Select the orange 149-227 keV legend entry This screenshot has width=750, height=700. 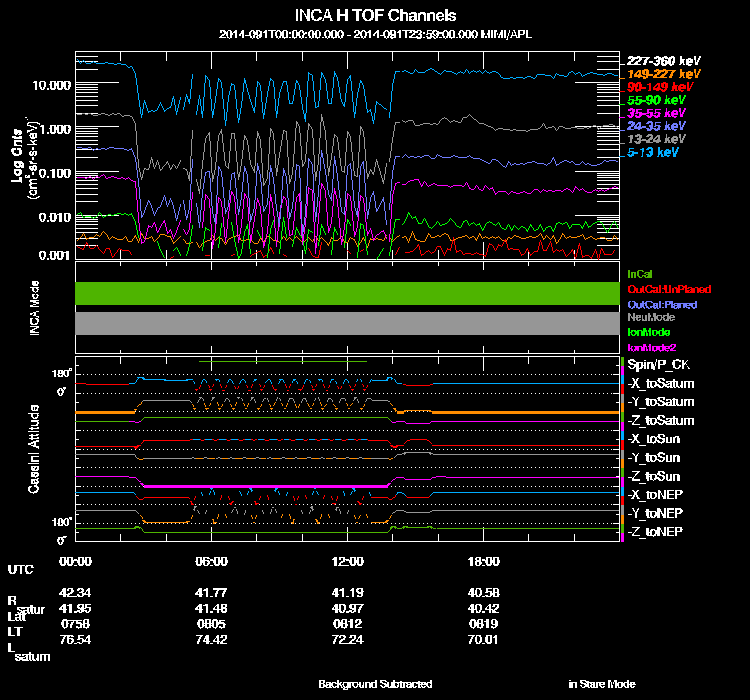(660, 74)
